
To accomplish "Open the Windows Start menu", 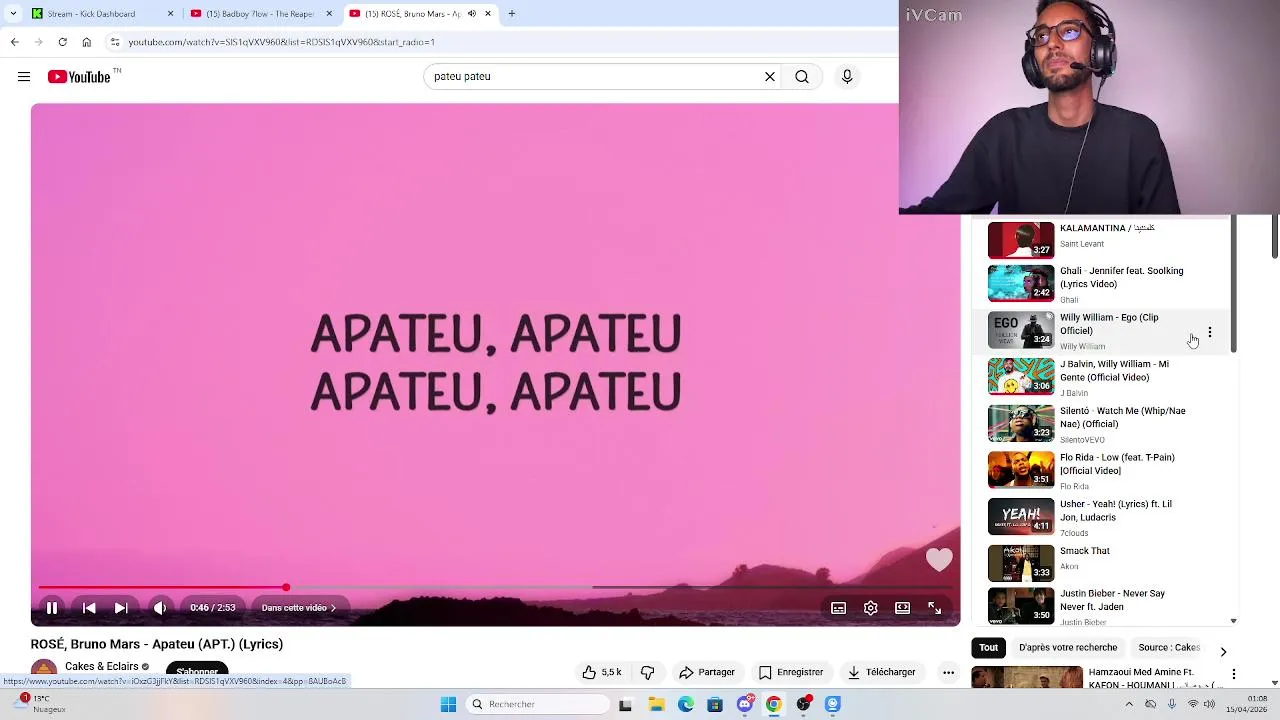I will pyautogui.click(x=449, y=705).
